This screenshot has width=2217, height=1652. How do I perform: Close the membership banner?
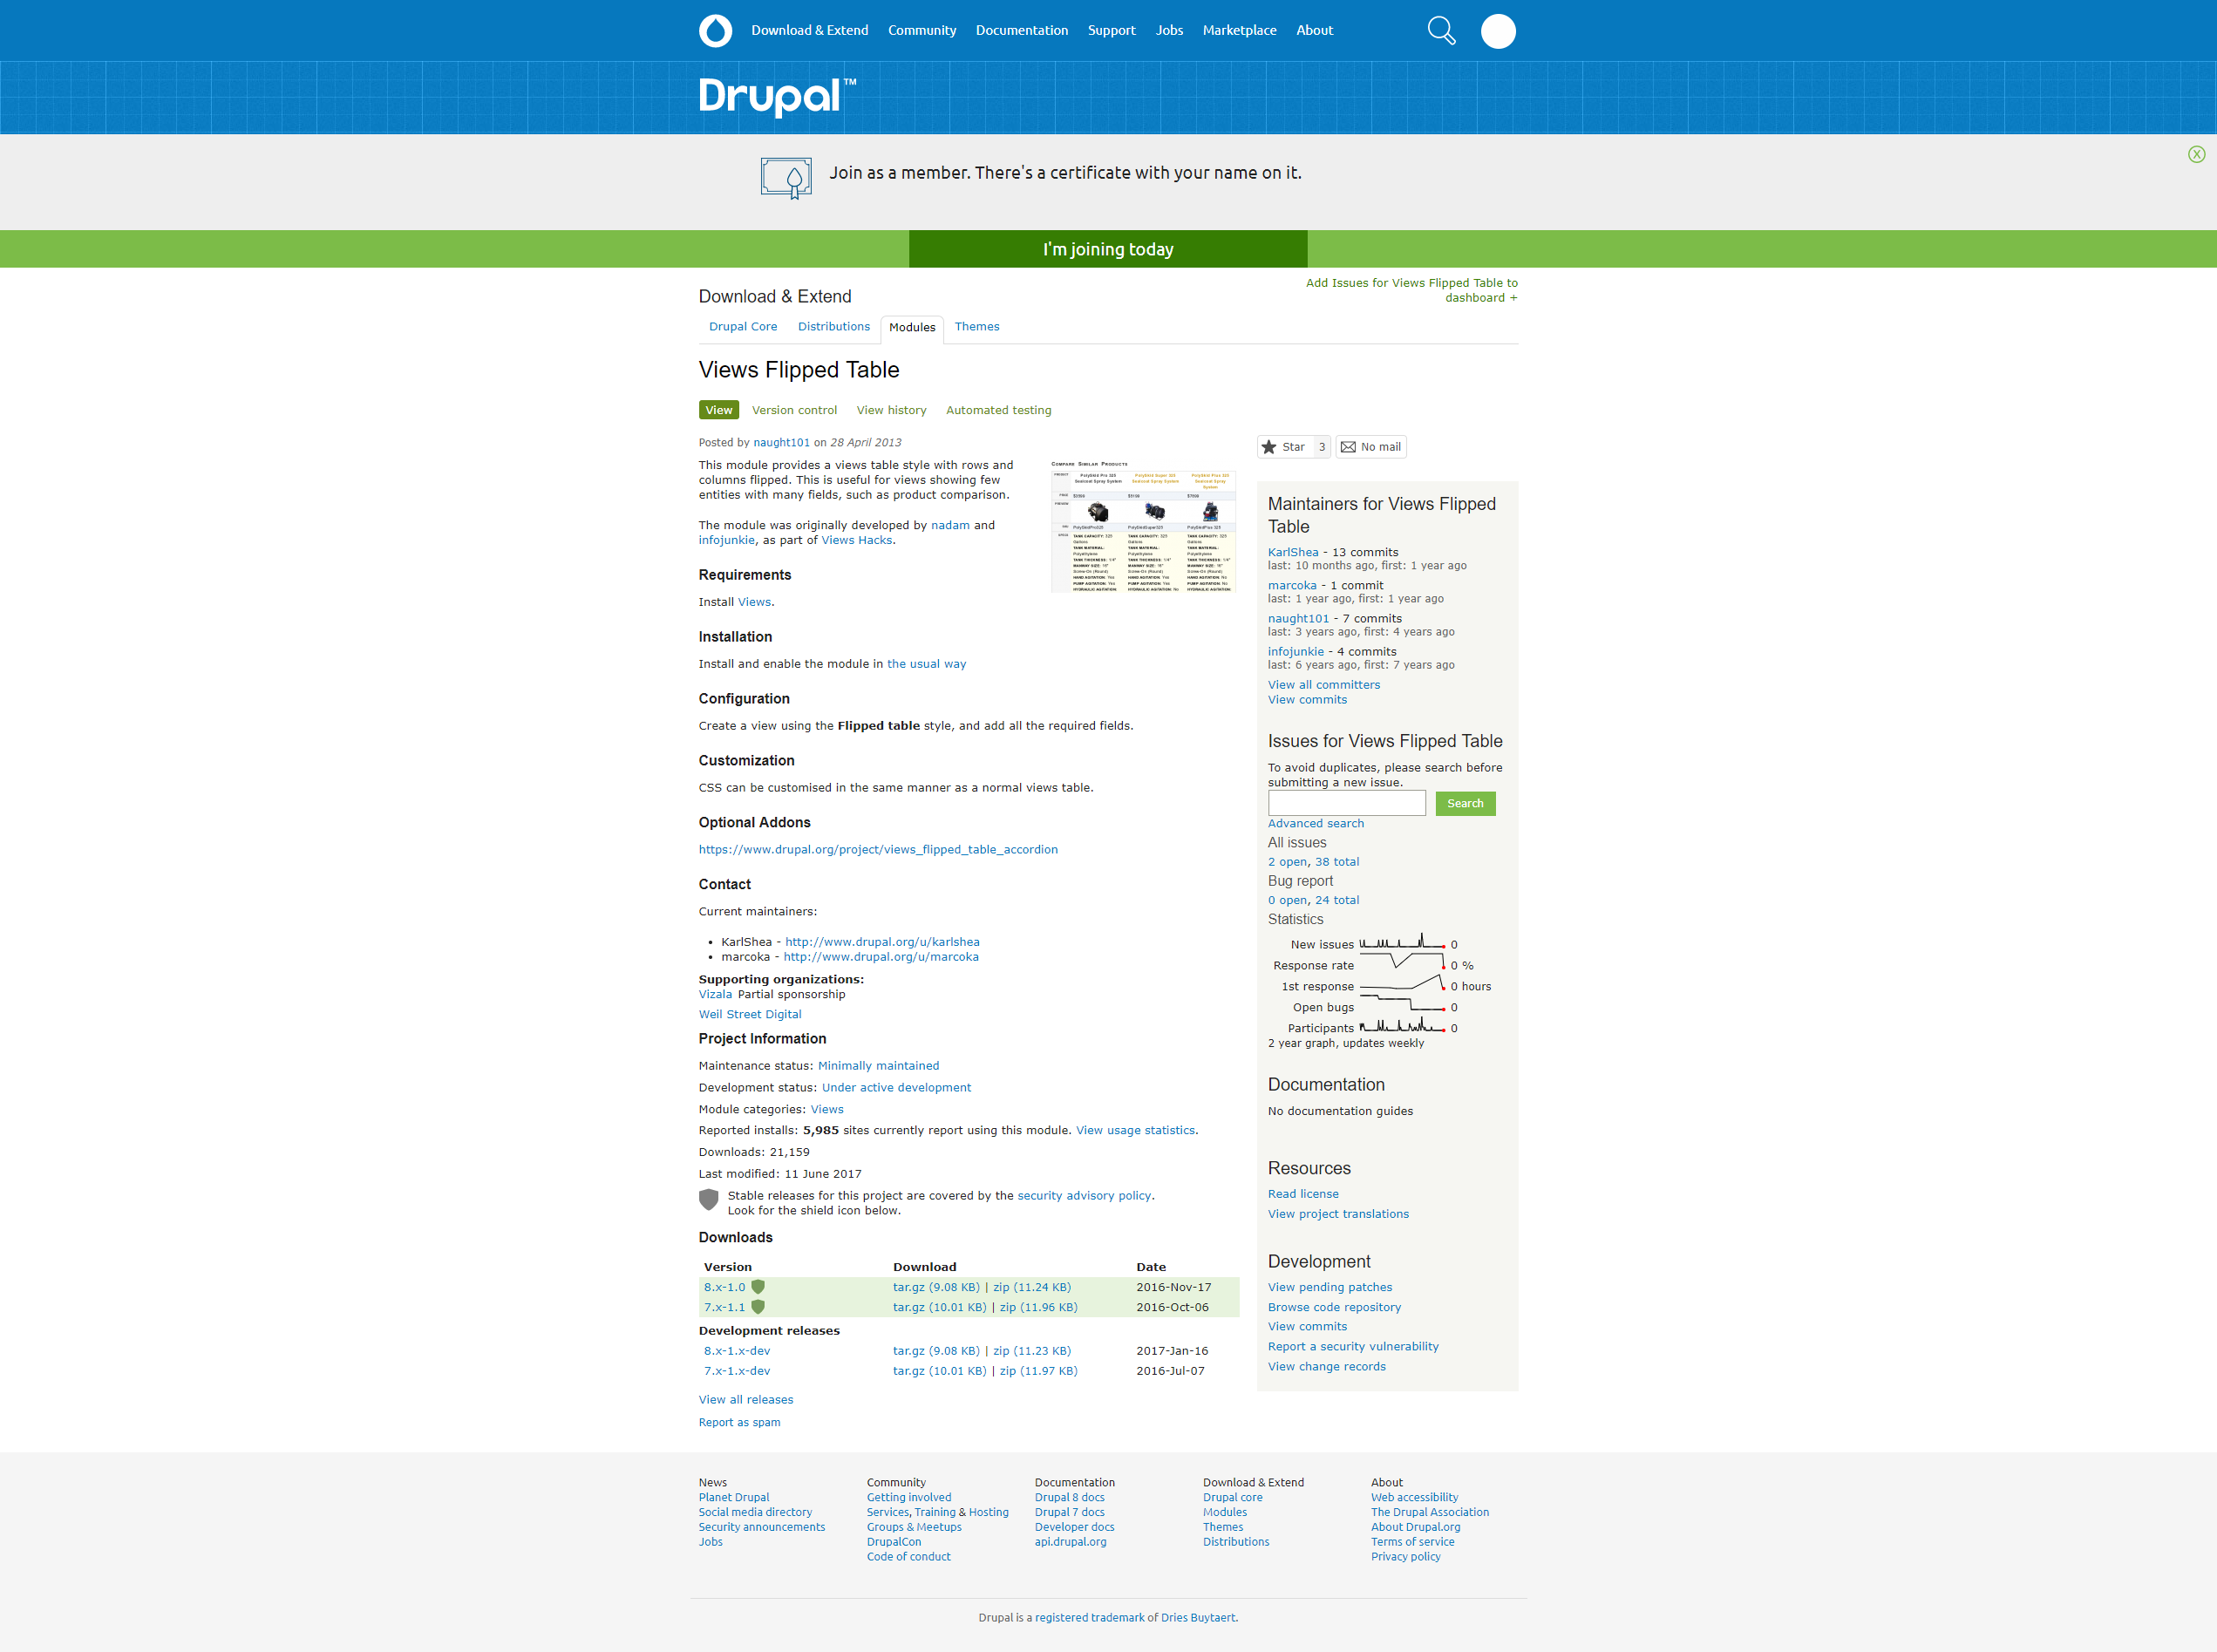click(2196, 154)
